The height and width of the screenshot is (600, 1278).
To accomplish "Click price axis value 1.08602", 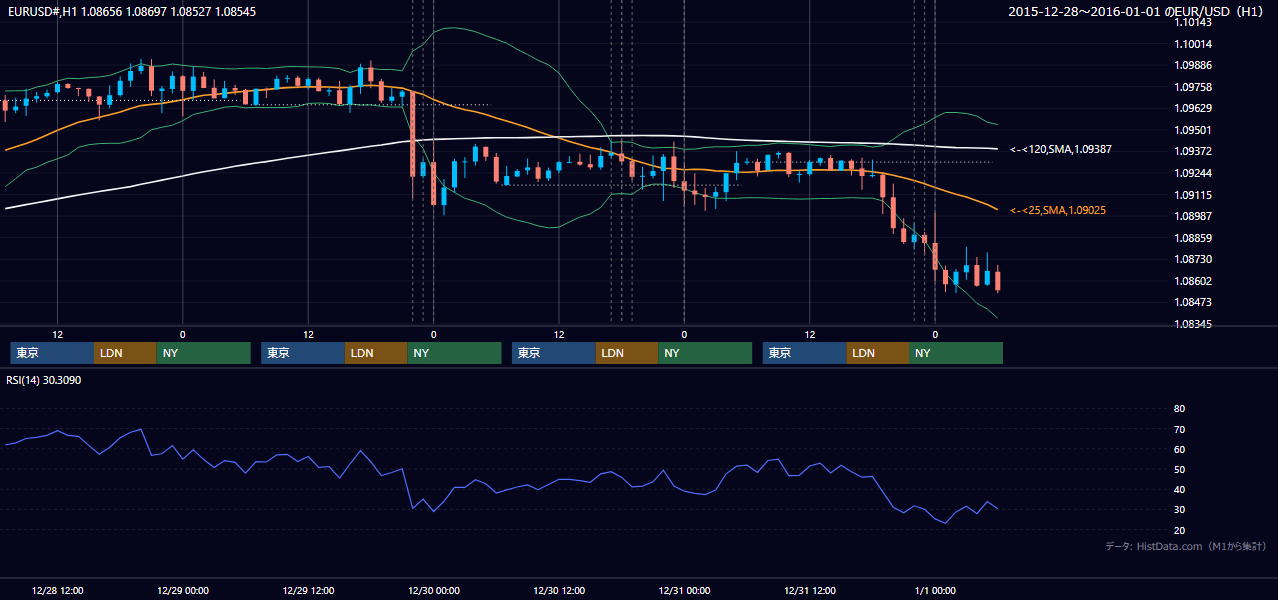I will tap(1192, 281).
